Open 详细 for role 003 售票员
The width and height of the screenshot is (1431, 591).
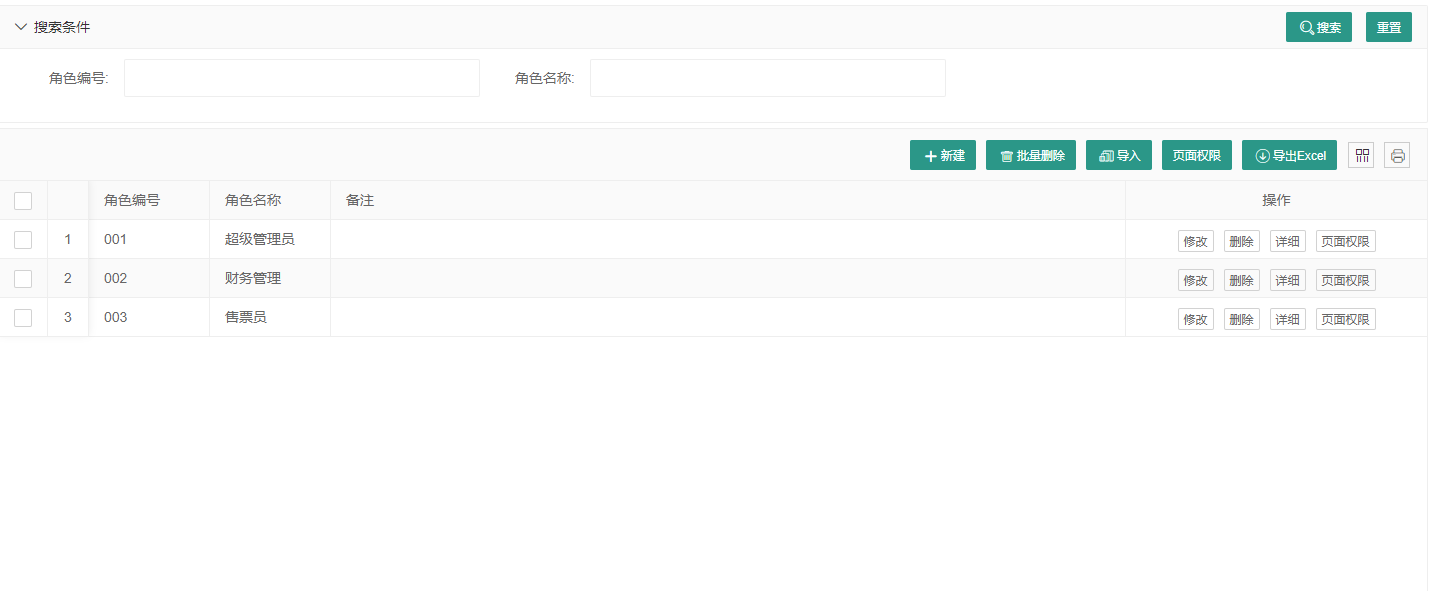1287,318
